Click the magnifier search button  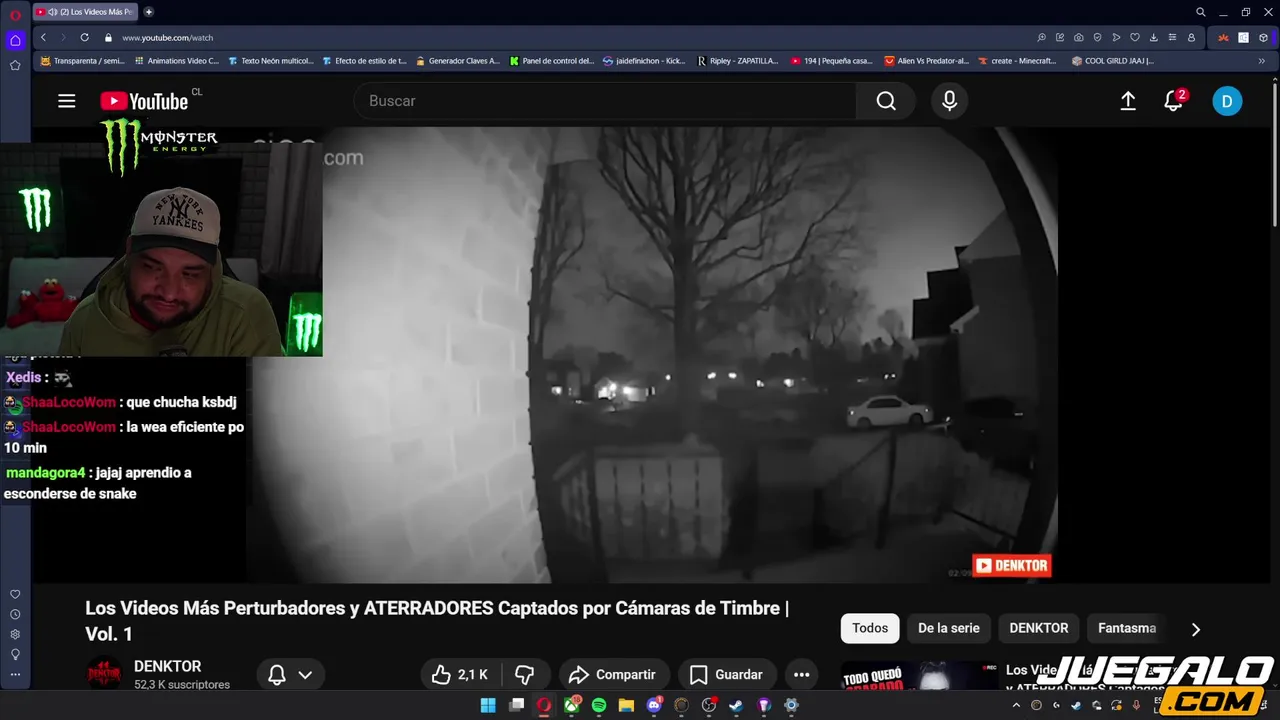point(886,101)
